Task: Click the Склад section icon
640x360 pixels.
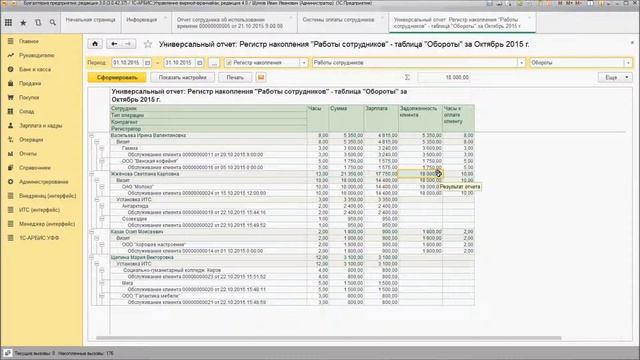Action: click(11, 111)
